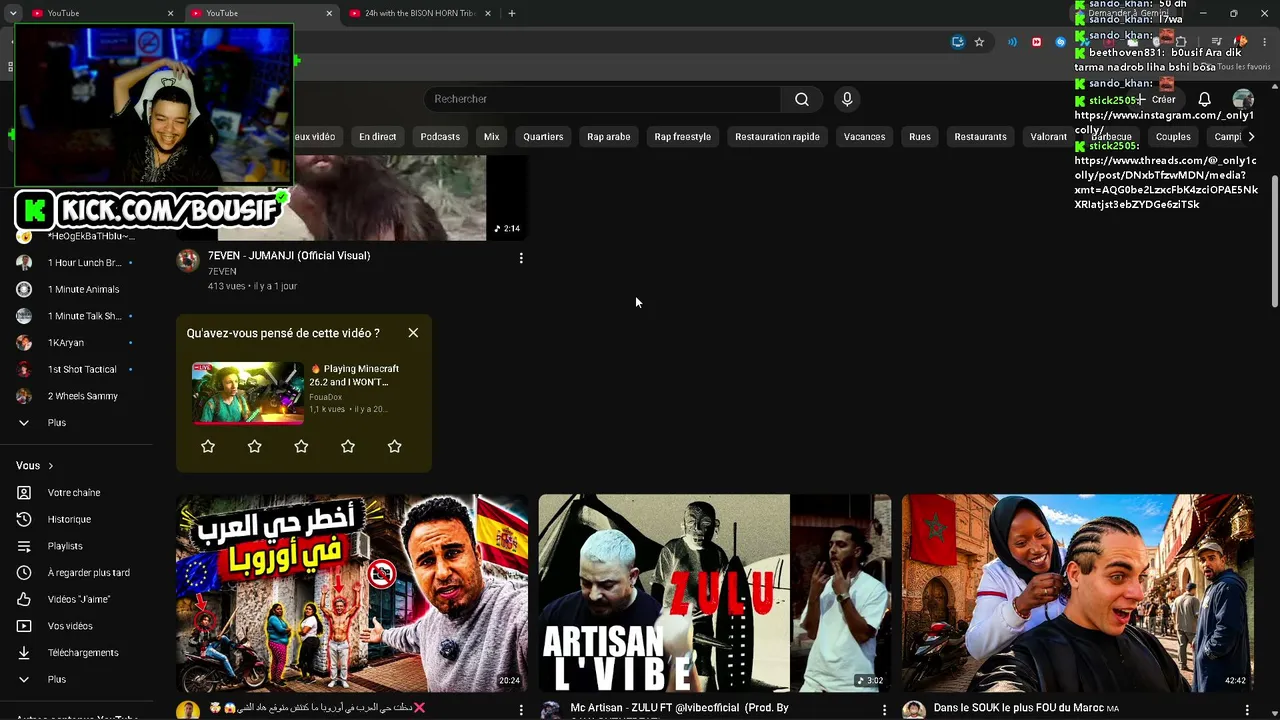
Task: Play the Artisan L'Vibe ZULU thumbnail
Action: pyautogui.click(x=714, y=593)
